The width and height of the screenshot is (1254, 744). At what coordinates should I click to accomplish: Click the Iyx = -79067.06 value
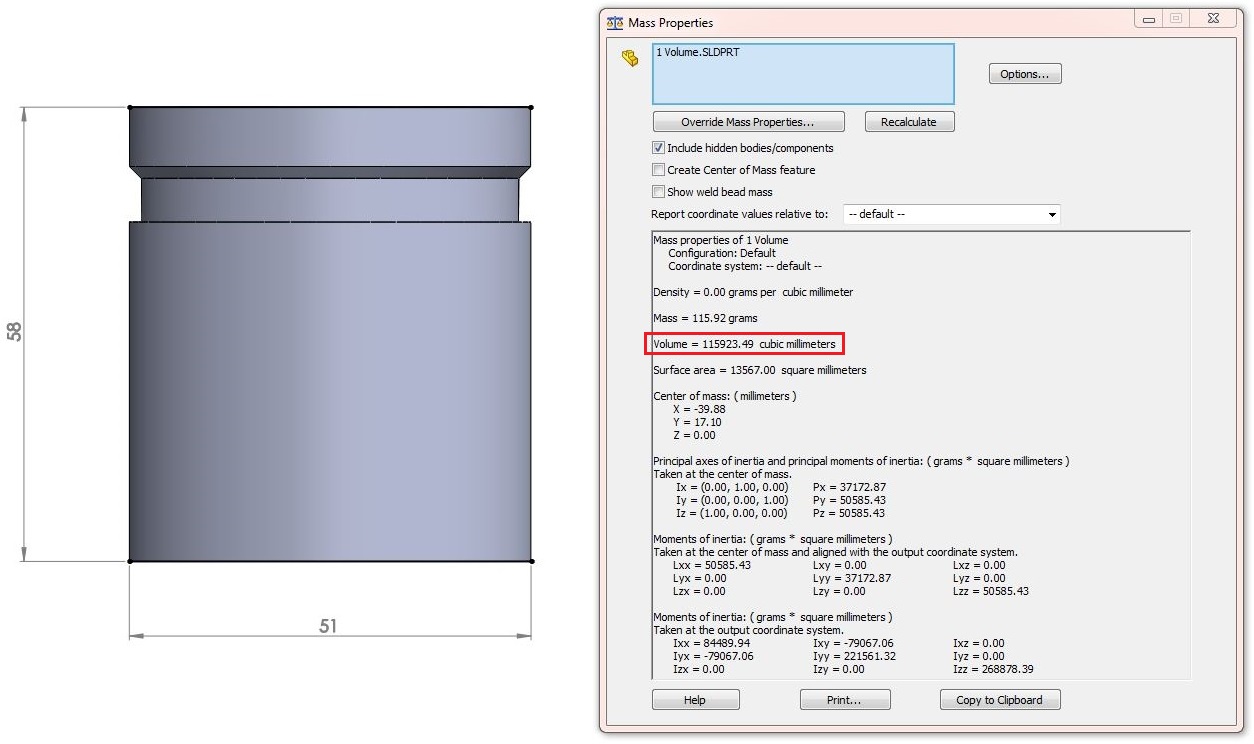click(x=713, y=656)
